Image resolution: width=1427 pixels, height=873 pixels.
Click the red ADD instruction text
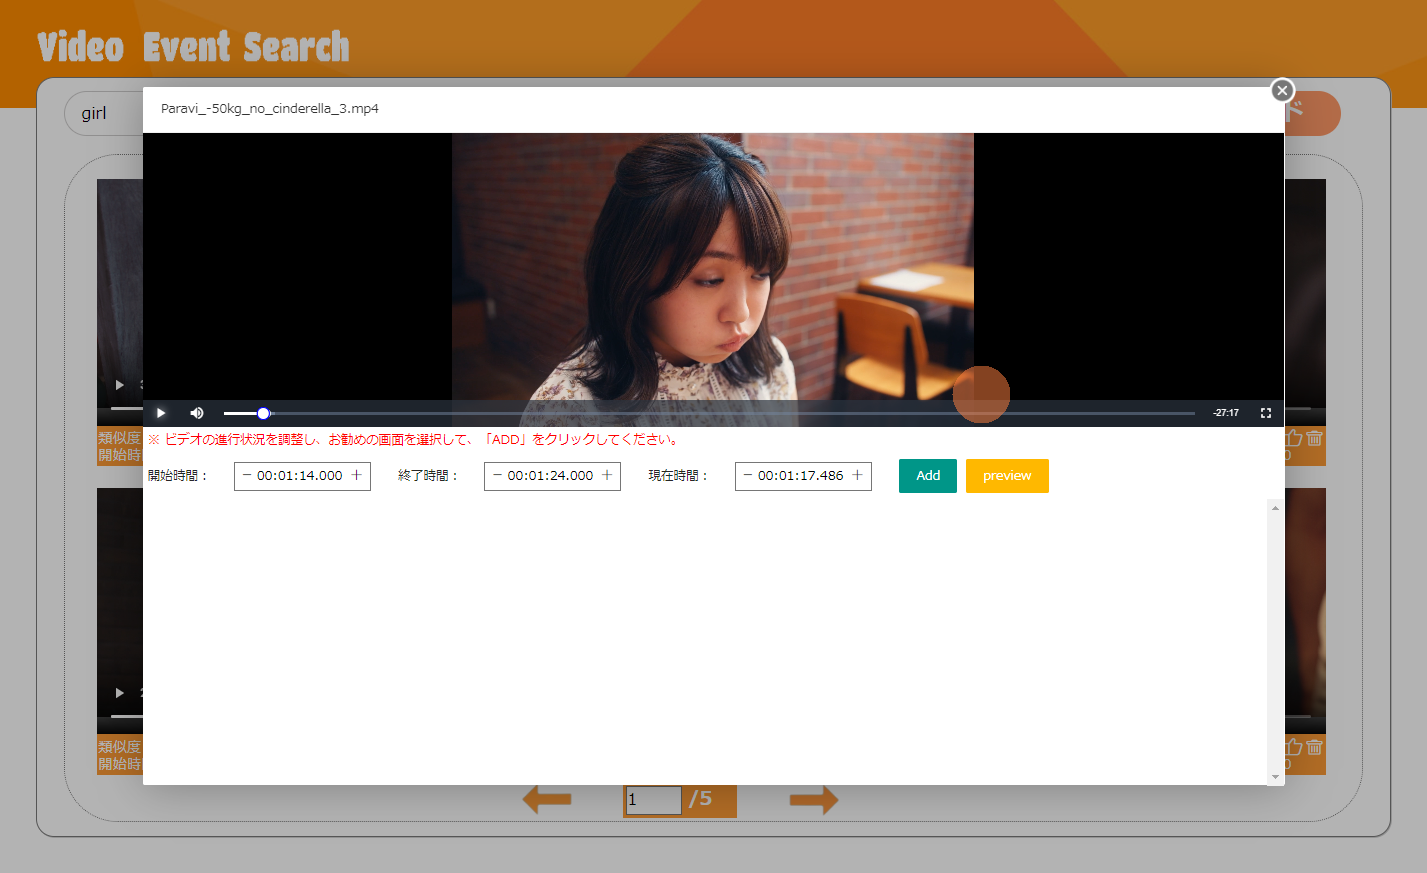(x=415, y=440)
